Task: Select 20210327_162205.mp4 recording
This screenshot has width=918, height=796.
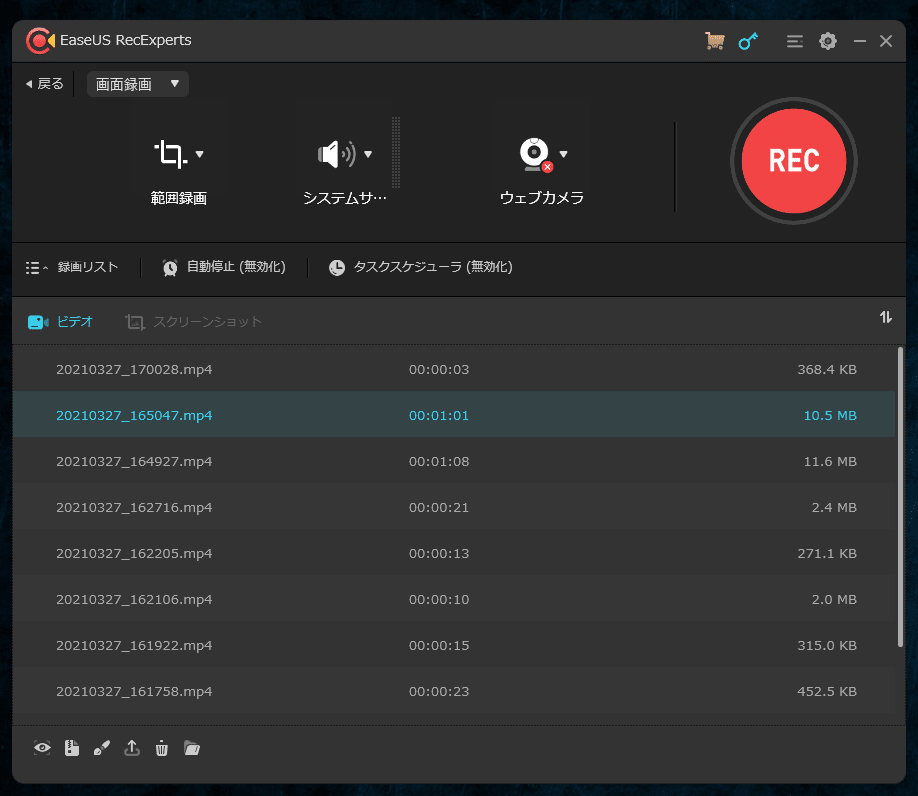Action: [454, 553]
